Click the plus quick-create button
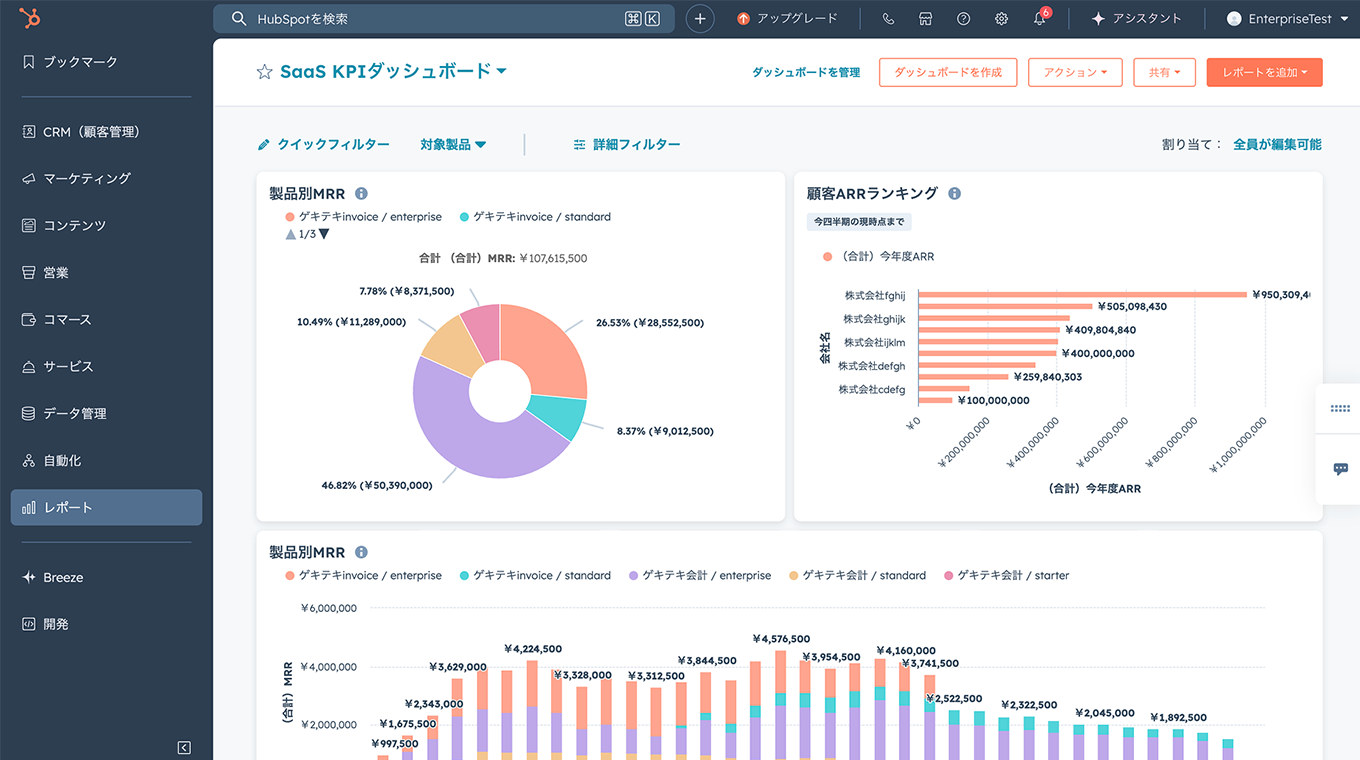 700,19
